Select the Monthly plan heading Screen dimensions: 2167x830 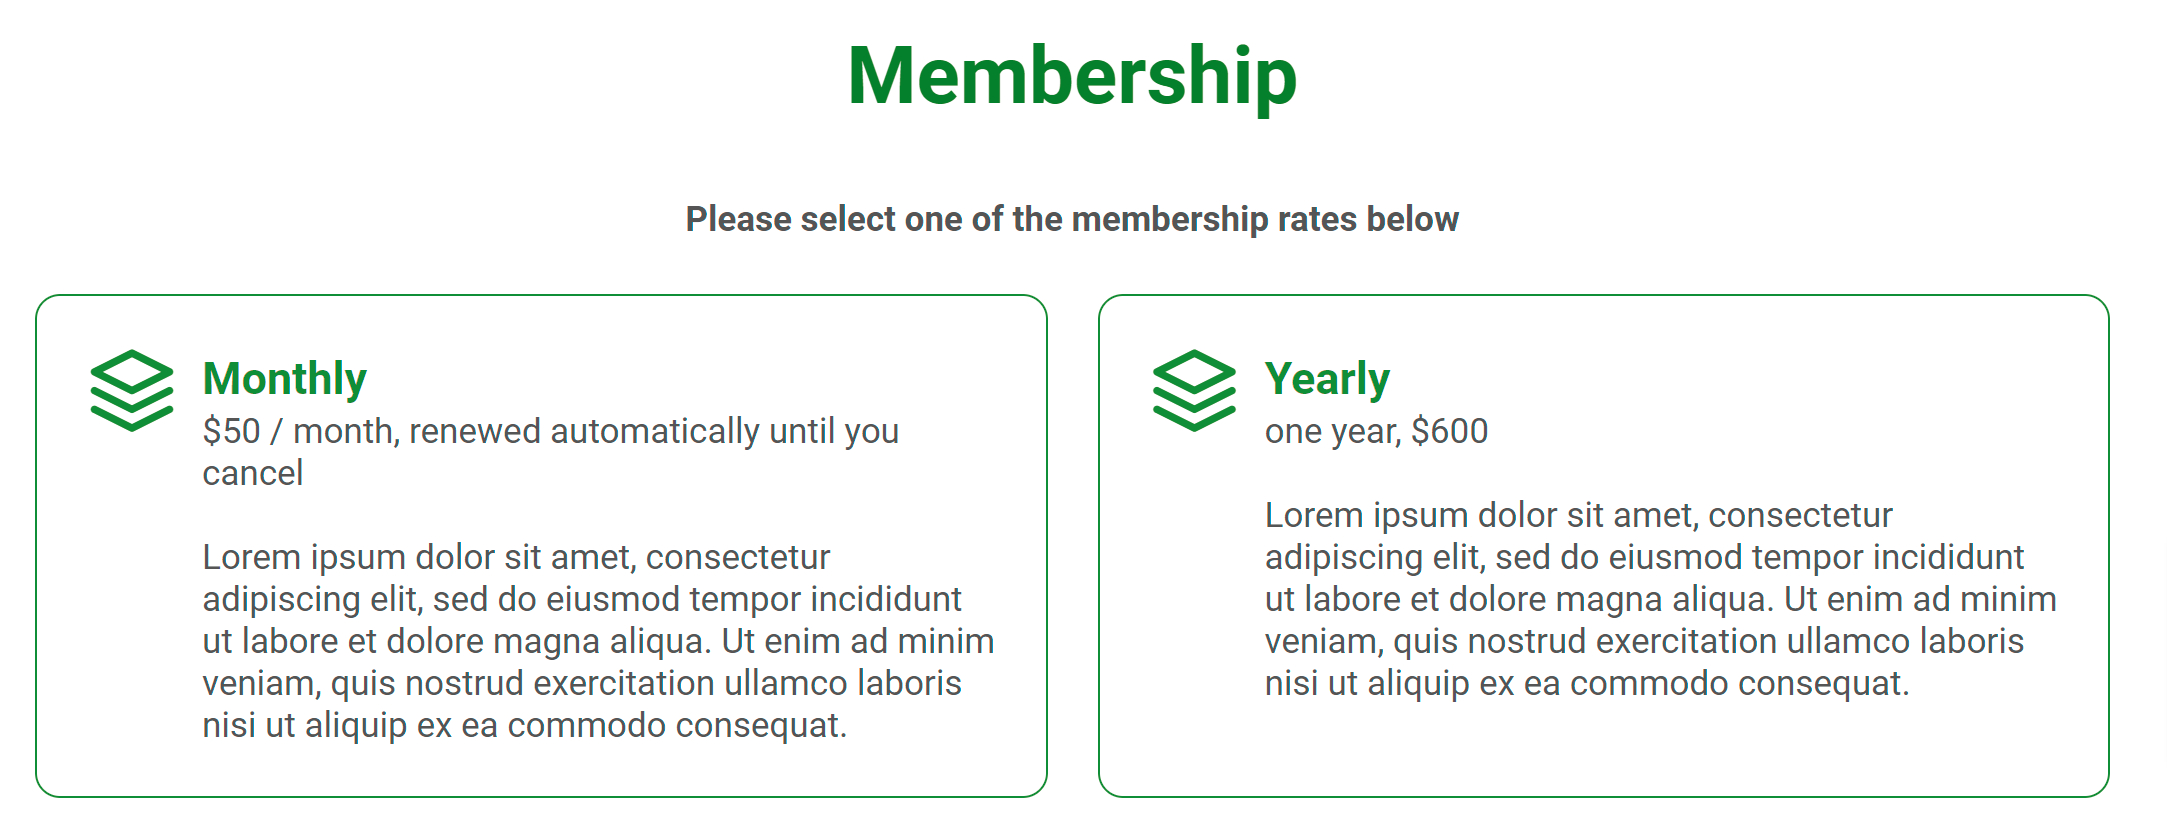click(x=285, y=379)
